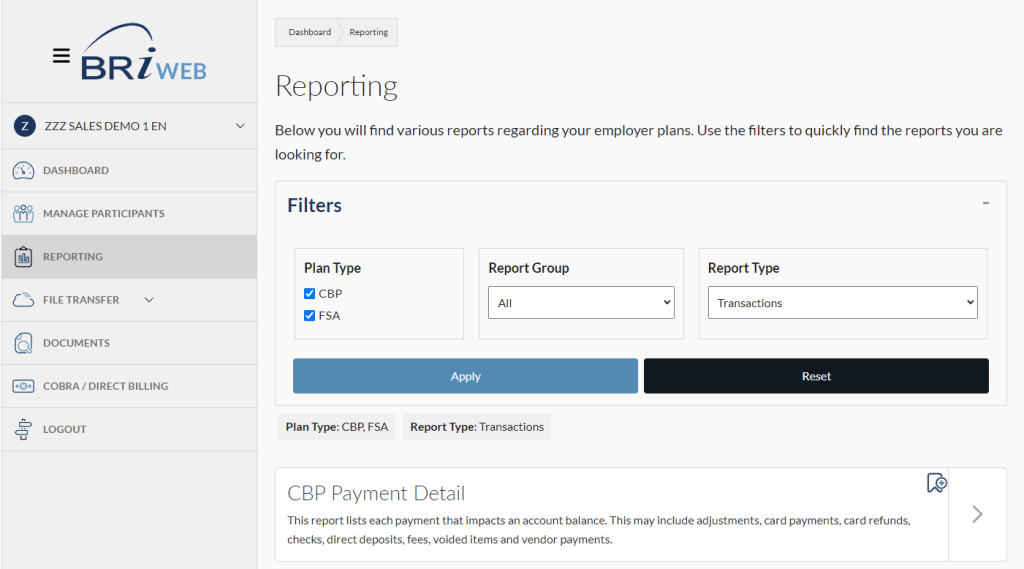
Task: Collapse the Filters panel with minus button
Action: (x=985, y=203)
